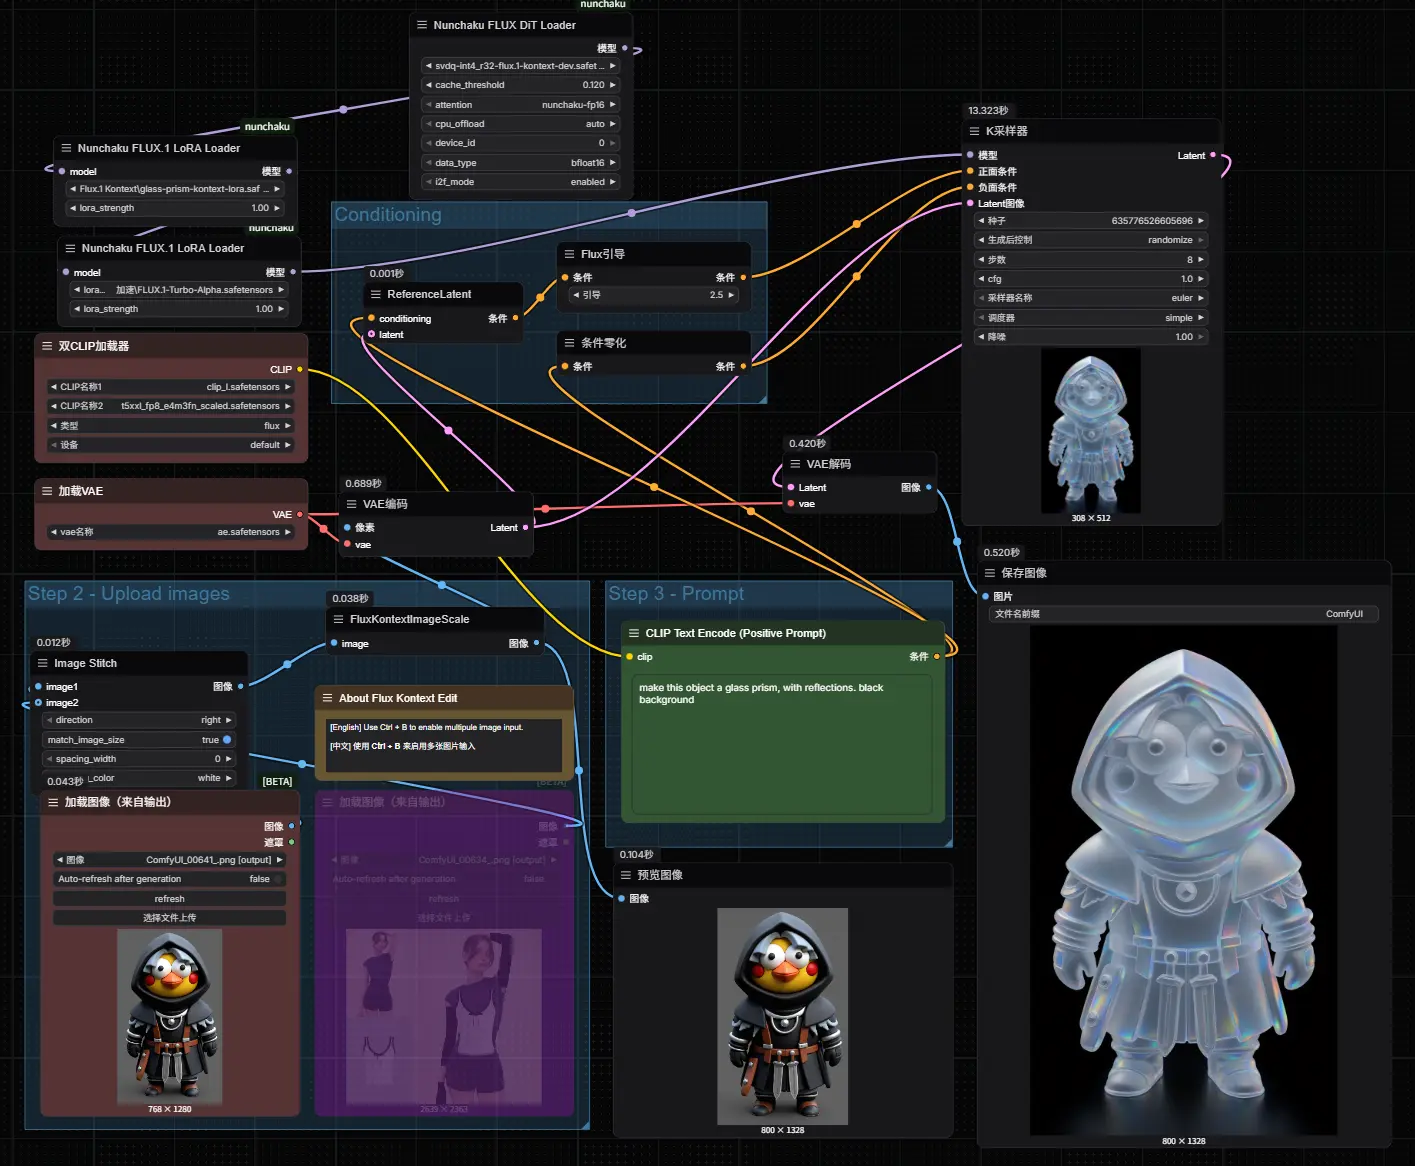This screenshot has width=1415, height=1166.
Task: Open the 调度器 simple dropdown
Action: (1090, 318)
